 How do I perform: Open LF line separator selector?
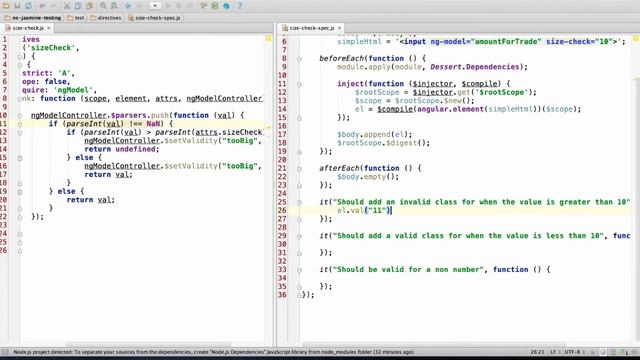click(x=554, y=352)
